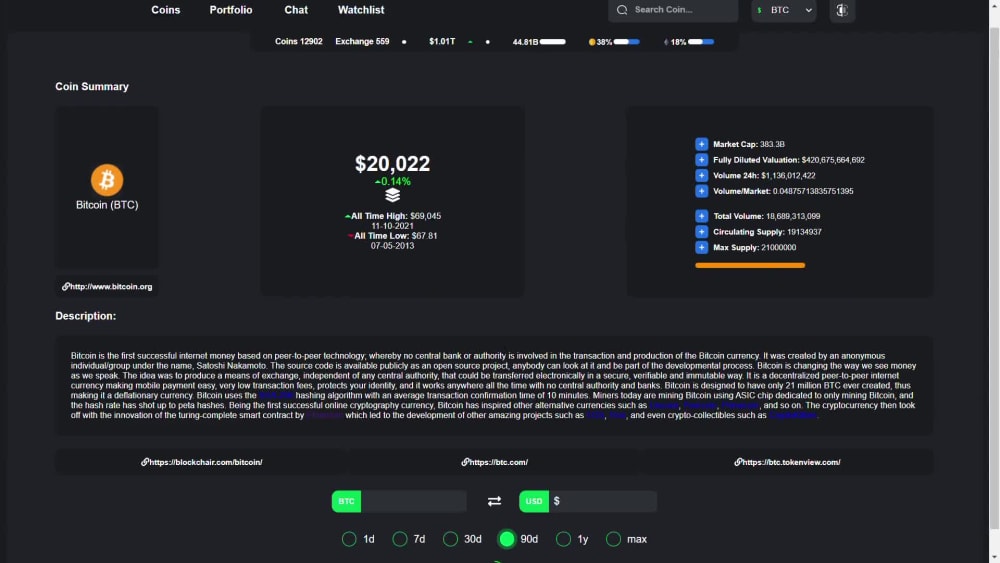
Task: Open the Chat page
Action: click(x=296, y=10)
